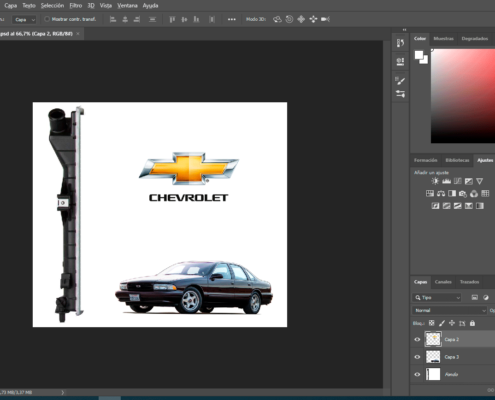Add a Curves adjustment

pyautogui.click(x=458, y=181)
